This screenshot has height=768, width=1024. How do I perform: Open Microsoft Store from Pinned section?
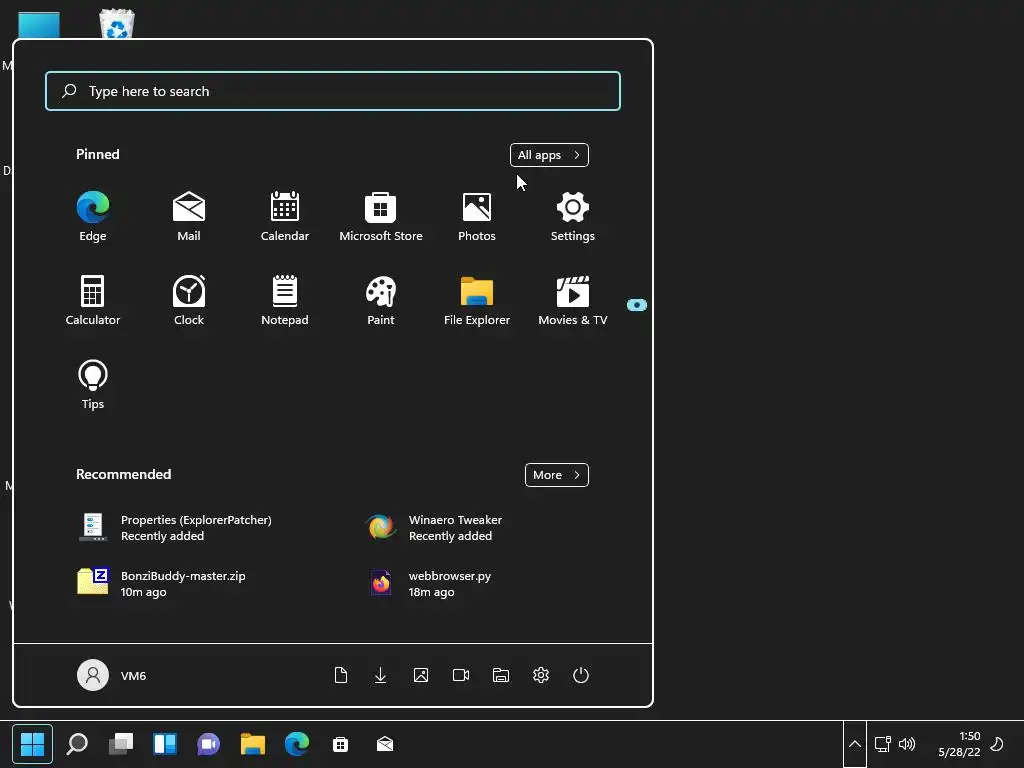click(381, 217)
